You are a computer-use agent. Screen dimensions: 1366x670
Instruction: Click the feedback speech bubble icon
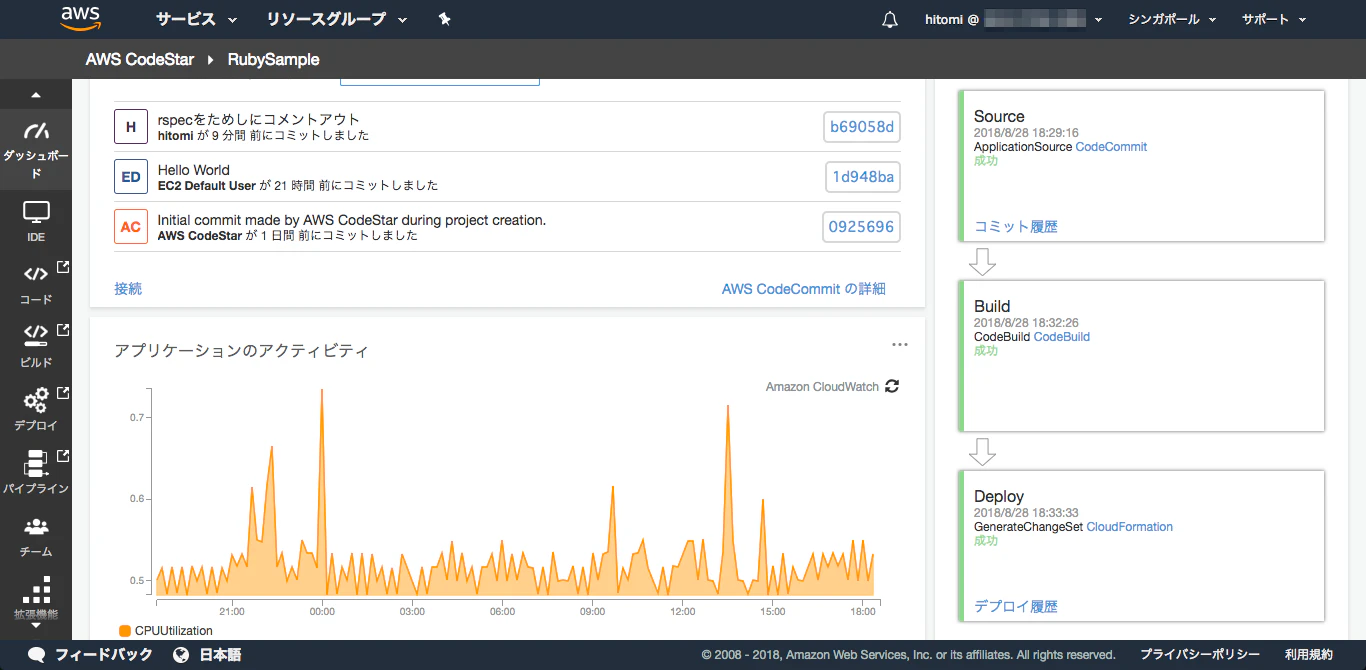click(x=36, y=655)
